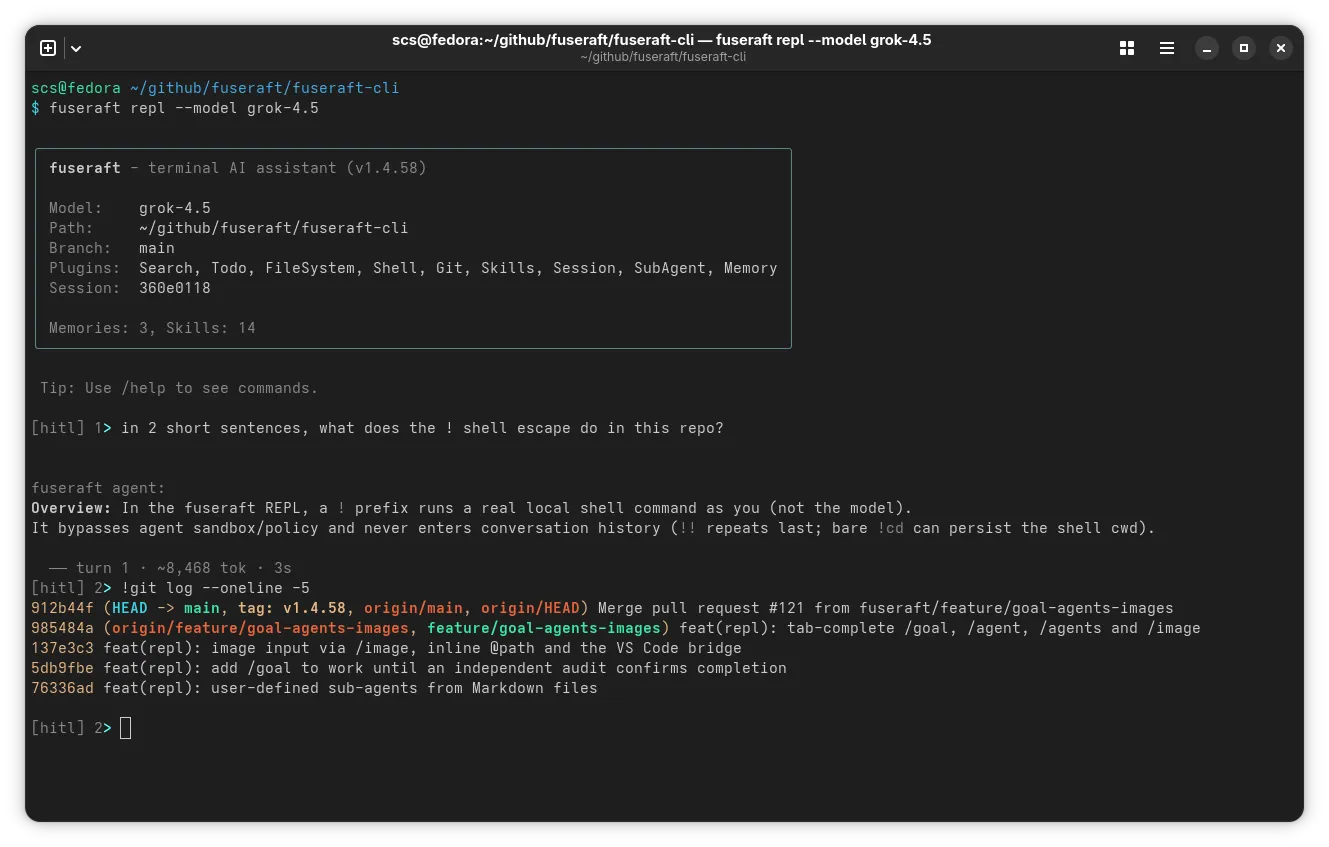
Task: Click the Tip: Use /help line
Action: point(179,388)
